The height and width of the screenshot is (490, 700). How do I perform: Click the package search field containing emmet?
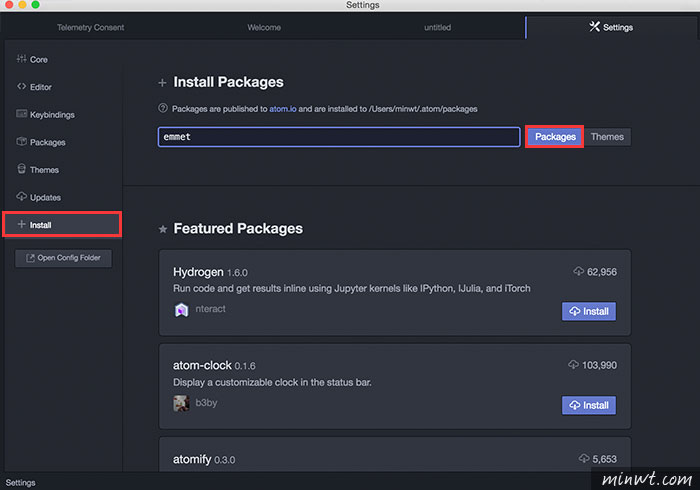(x=339, y=137)
